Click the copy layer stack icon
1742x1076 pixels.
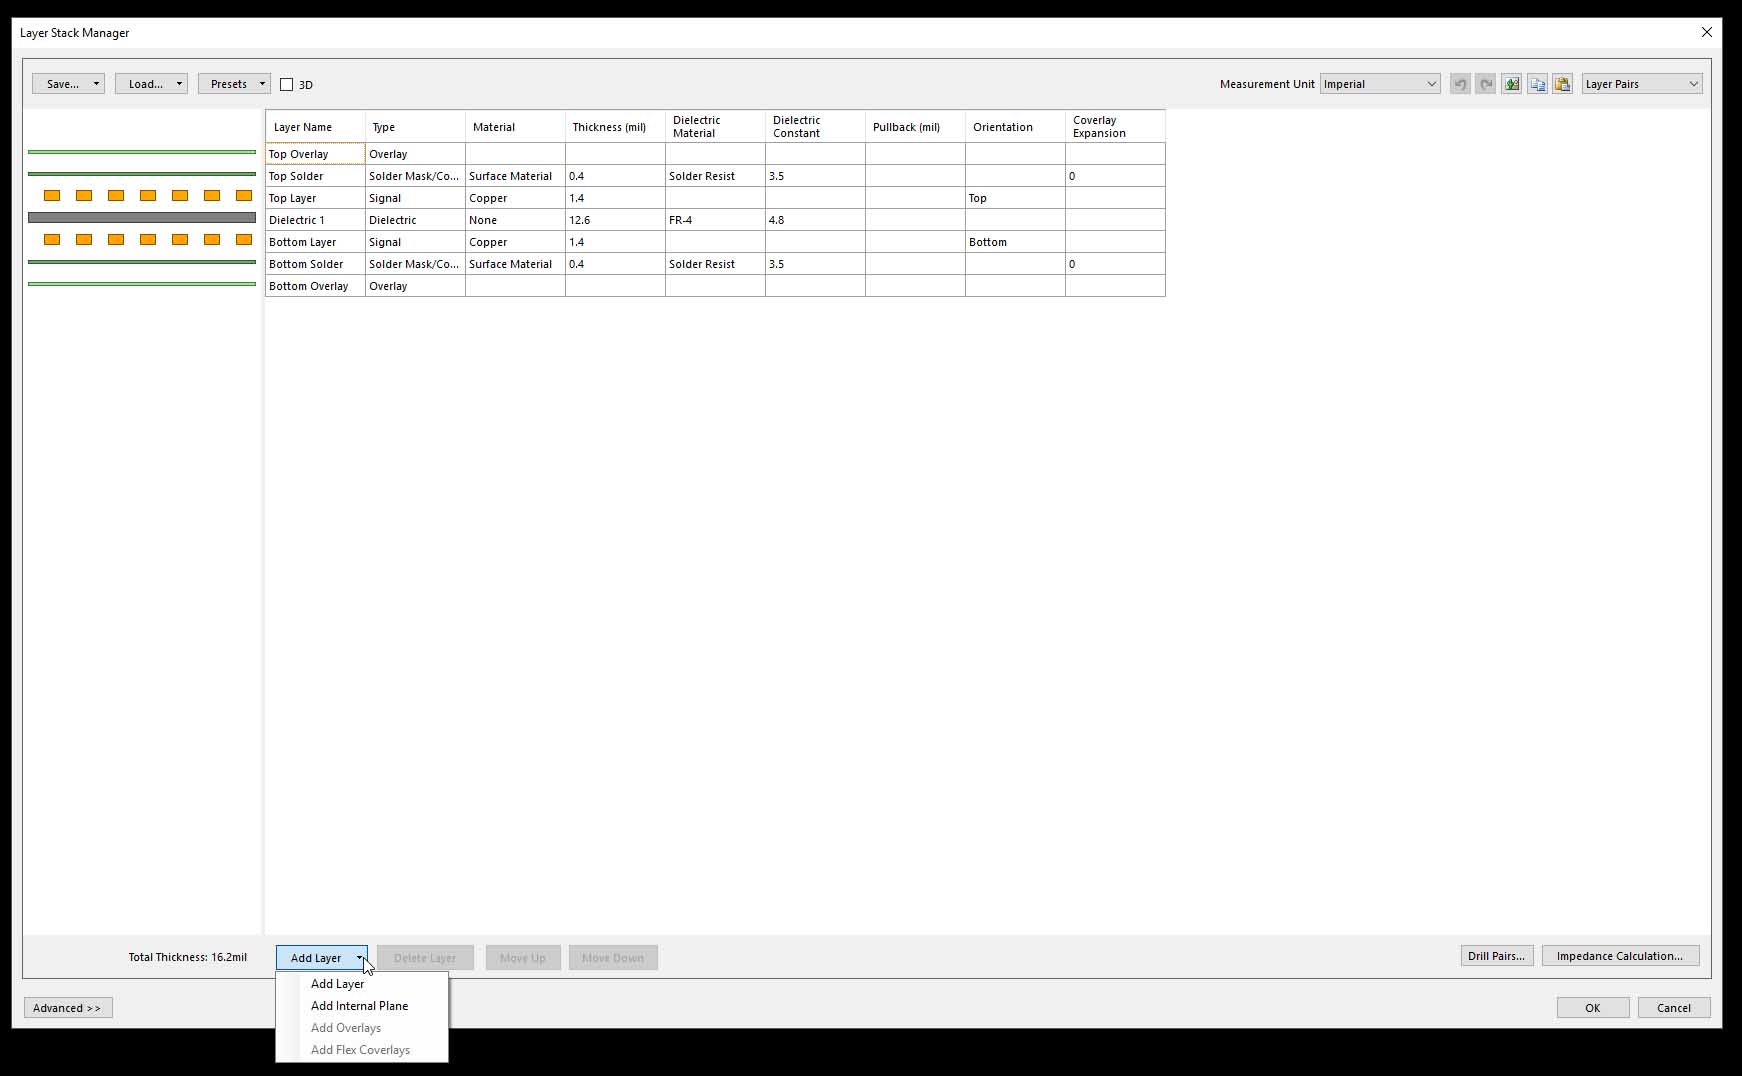(x=1537, y=84)
